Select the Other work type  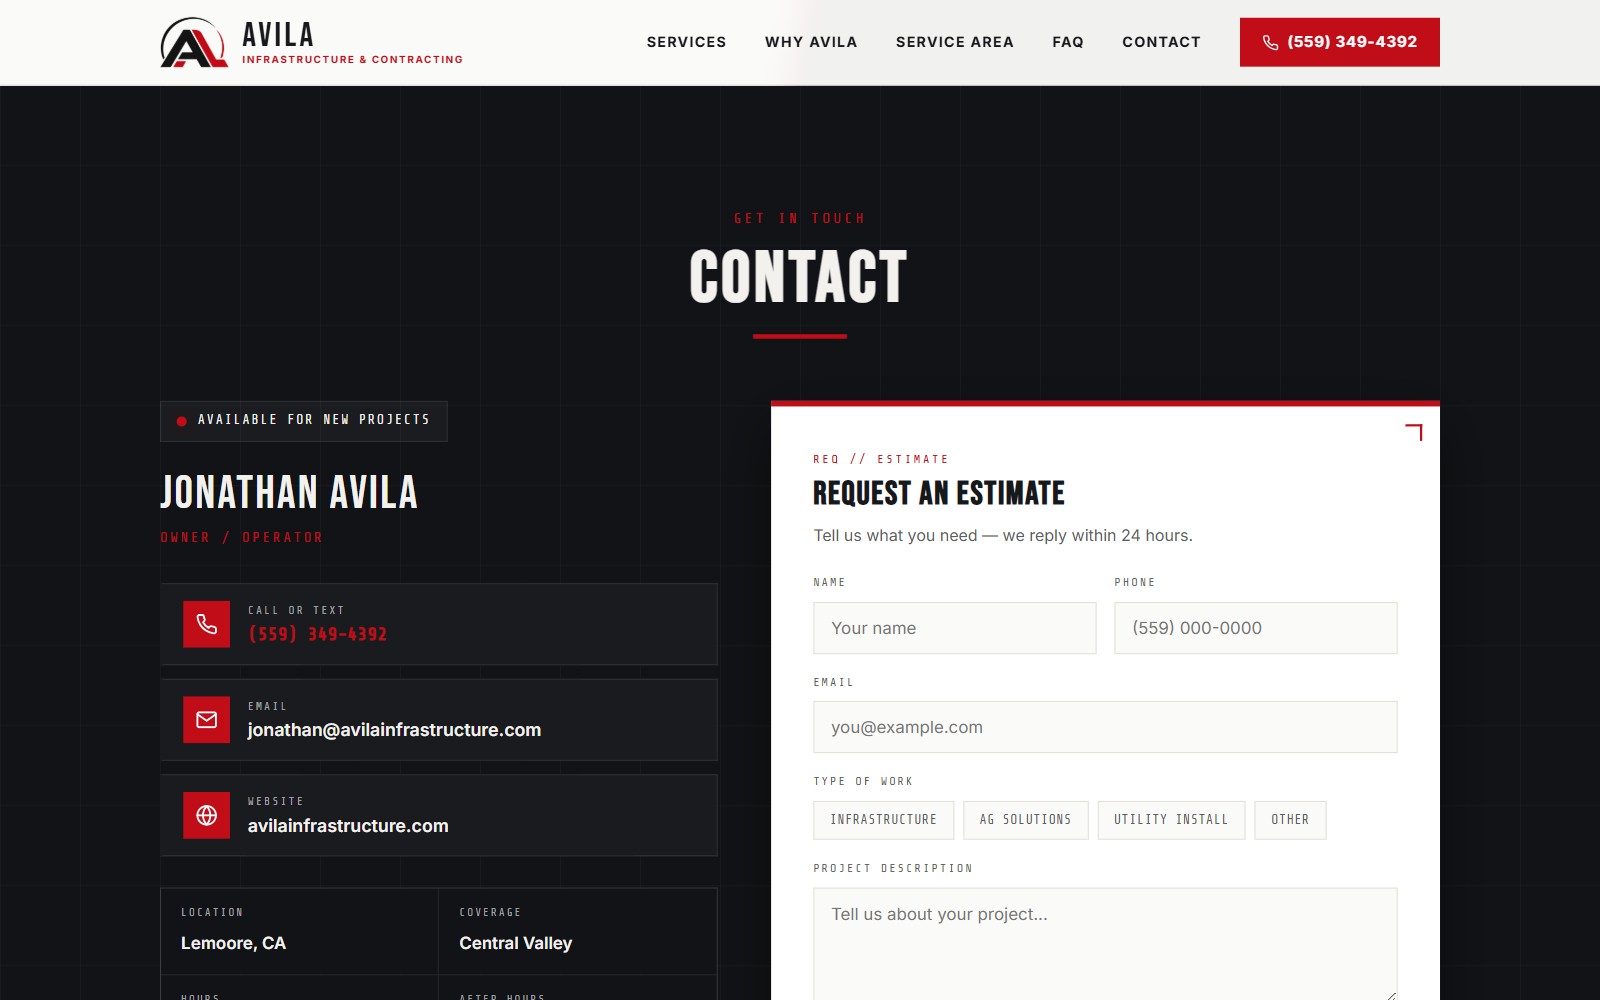(1290, 820)
